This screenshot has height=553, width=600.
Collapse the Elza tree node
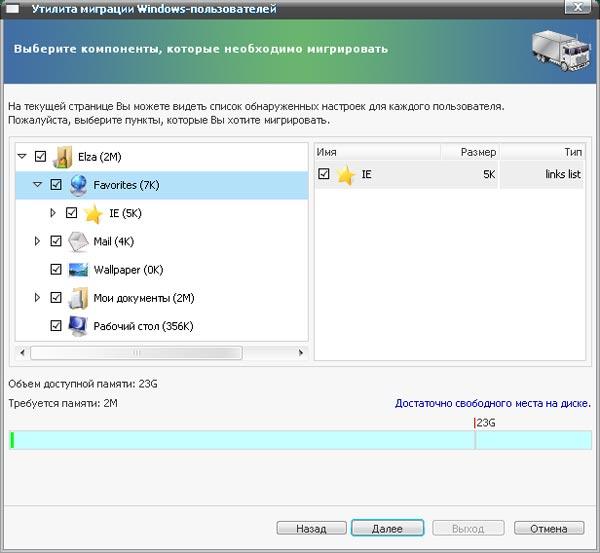pos(22,156)
